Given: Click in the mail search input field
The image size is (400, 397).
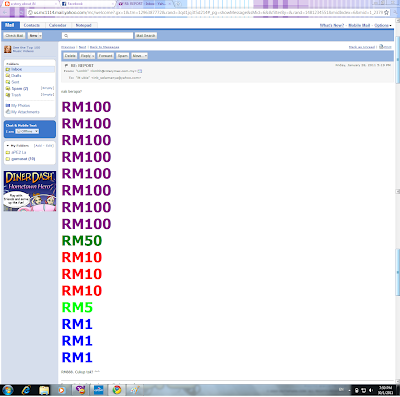Looking at the screenshot, I should (x=98, y=36).
